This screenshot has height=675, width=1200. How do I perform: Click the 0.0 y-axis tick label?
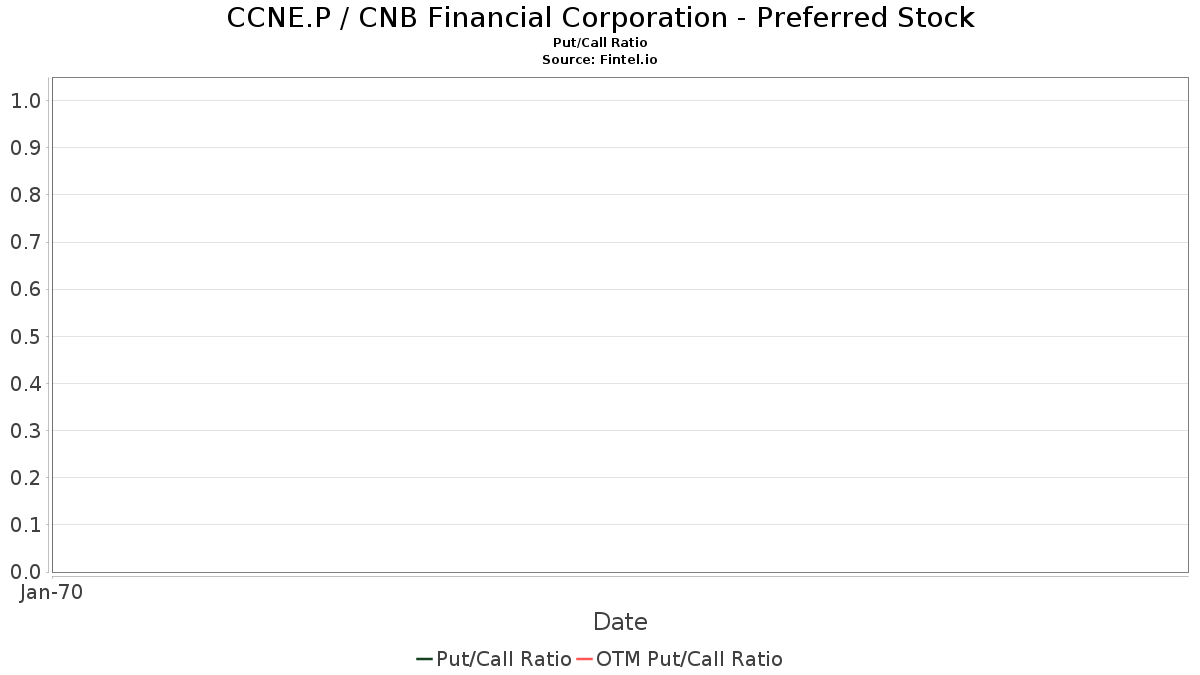click(x=25, y=572)
